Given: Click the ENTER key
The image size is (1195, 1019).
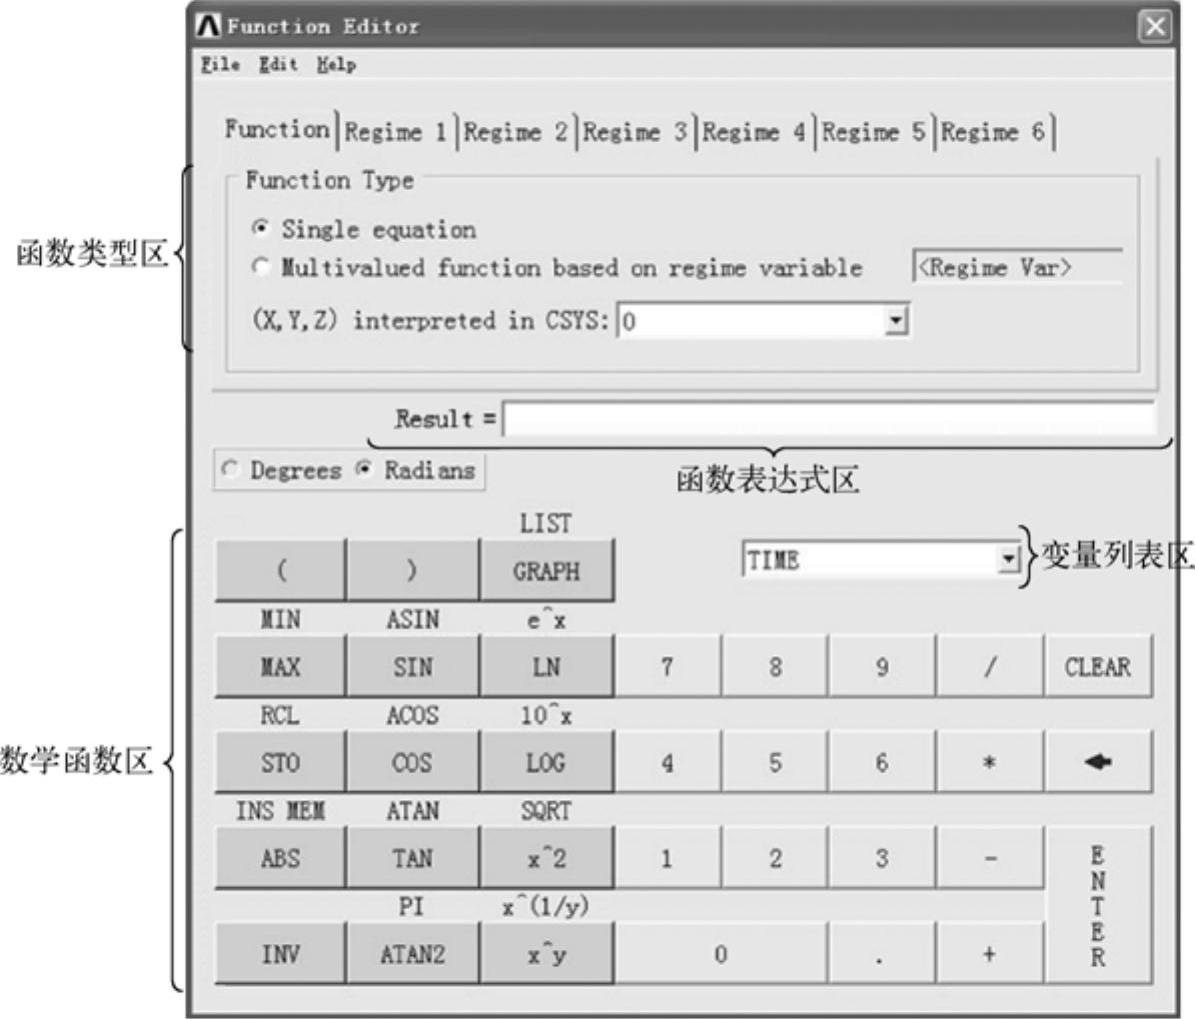Looking at the screenshot, I should pos(1097,906).
